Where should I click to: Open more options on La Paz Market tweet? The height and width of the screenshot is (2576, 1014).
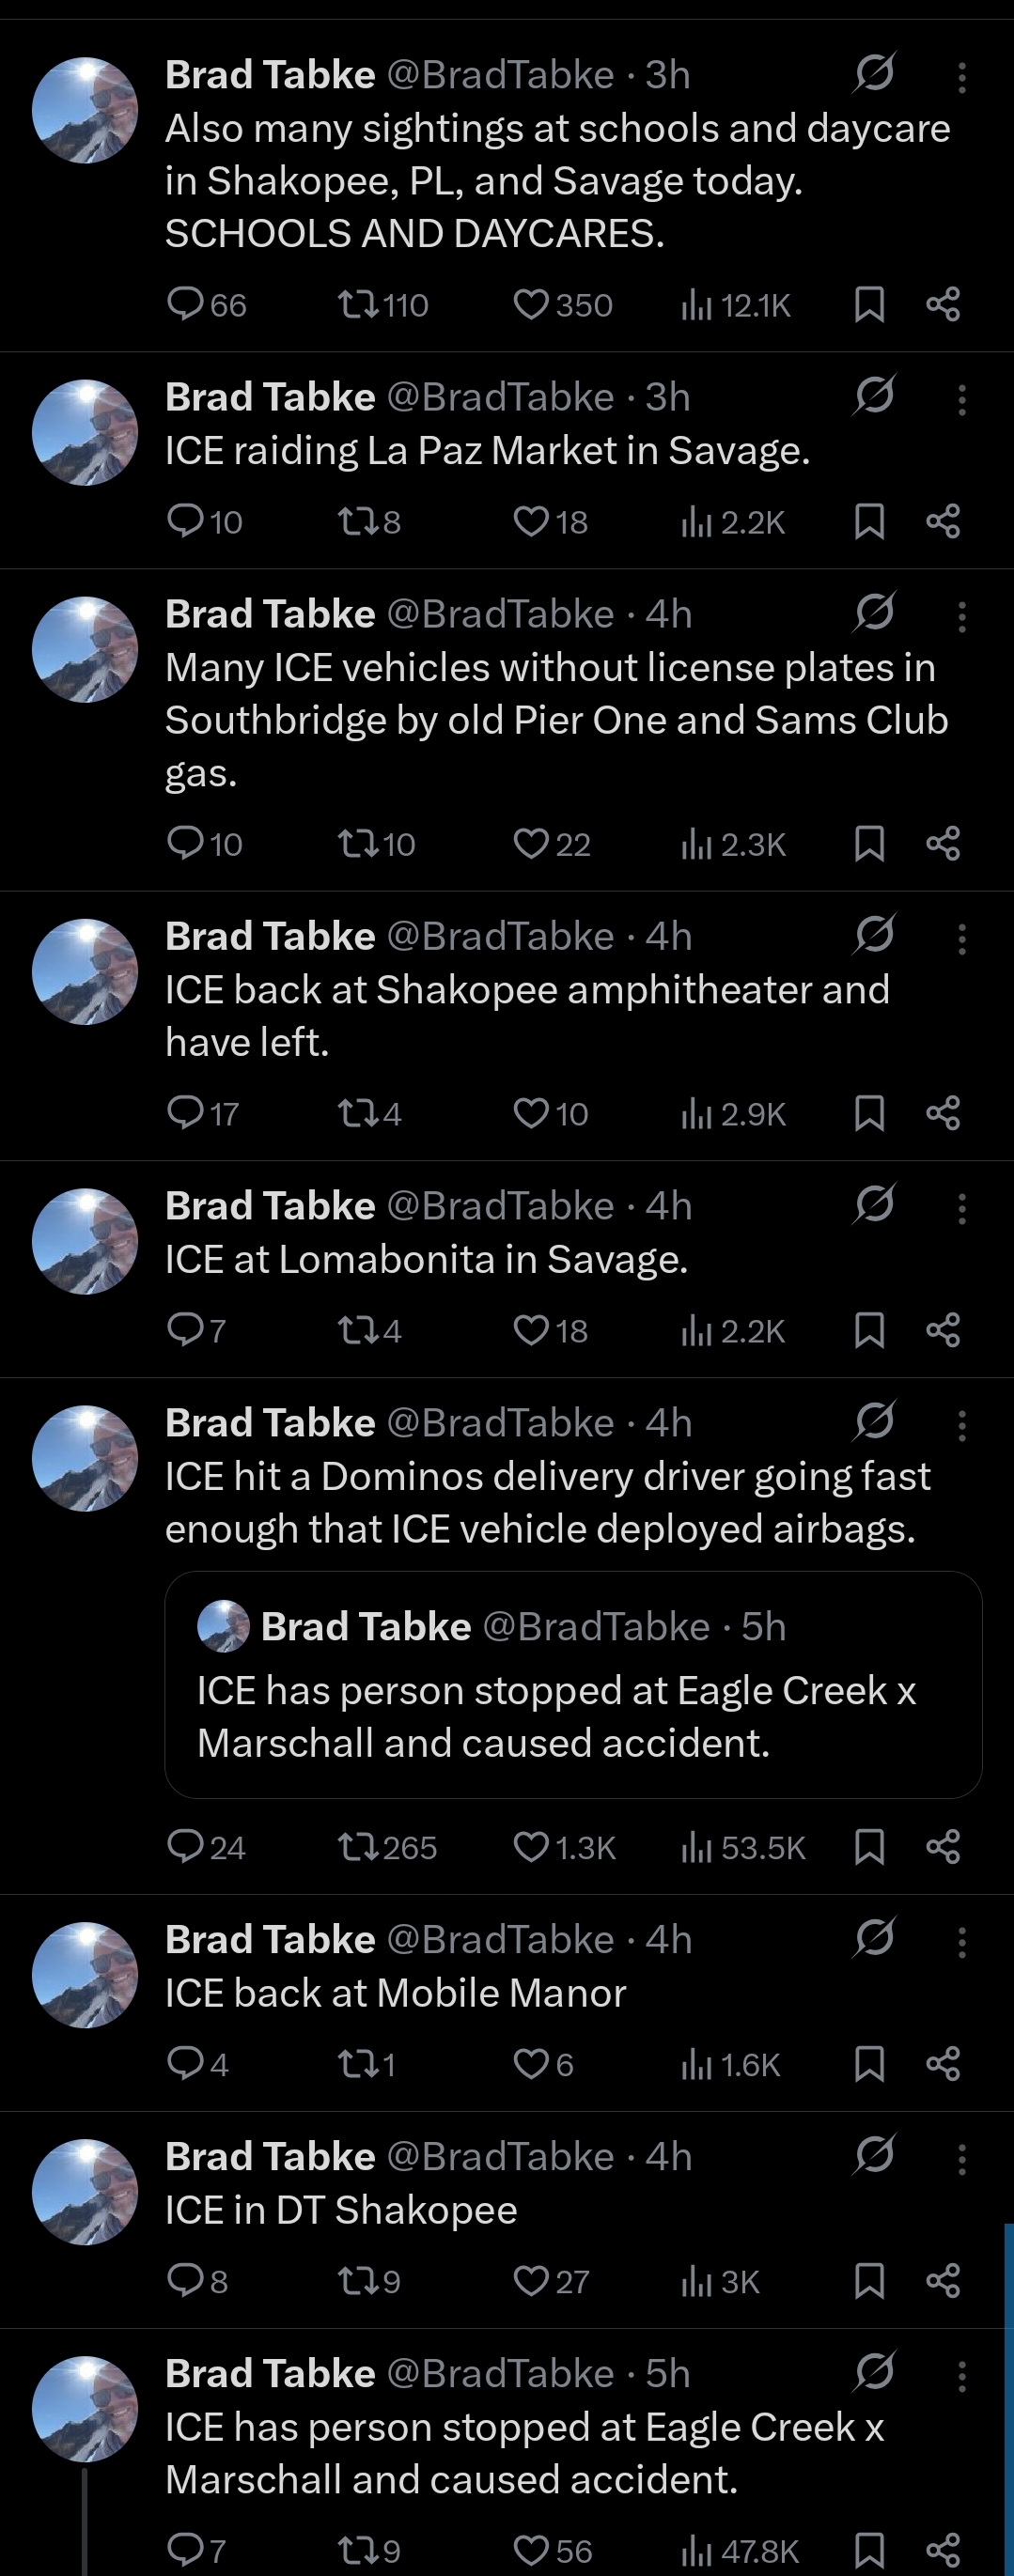point(962,399)
